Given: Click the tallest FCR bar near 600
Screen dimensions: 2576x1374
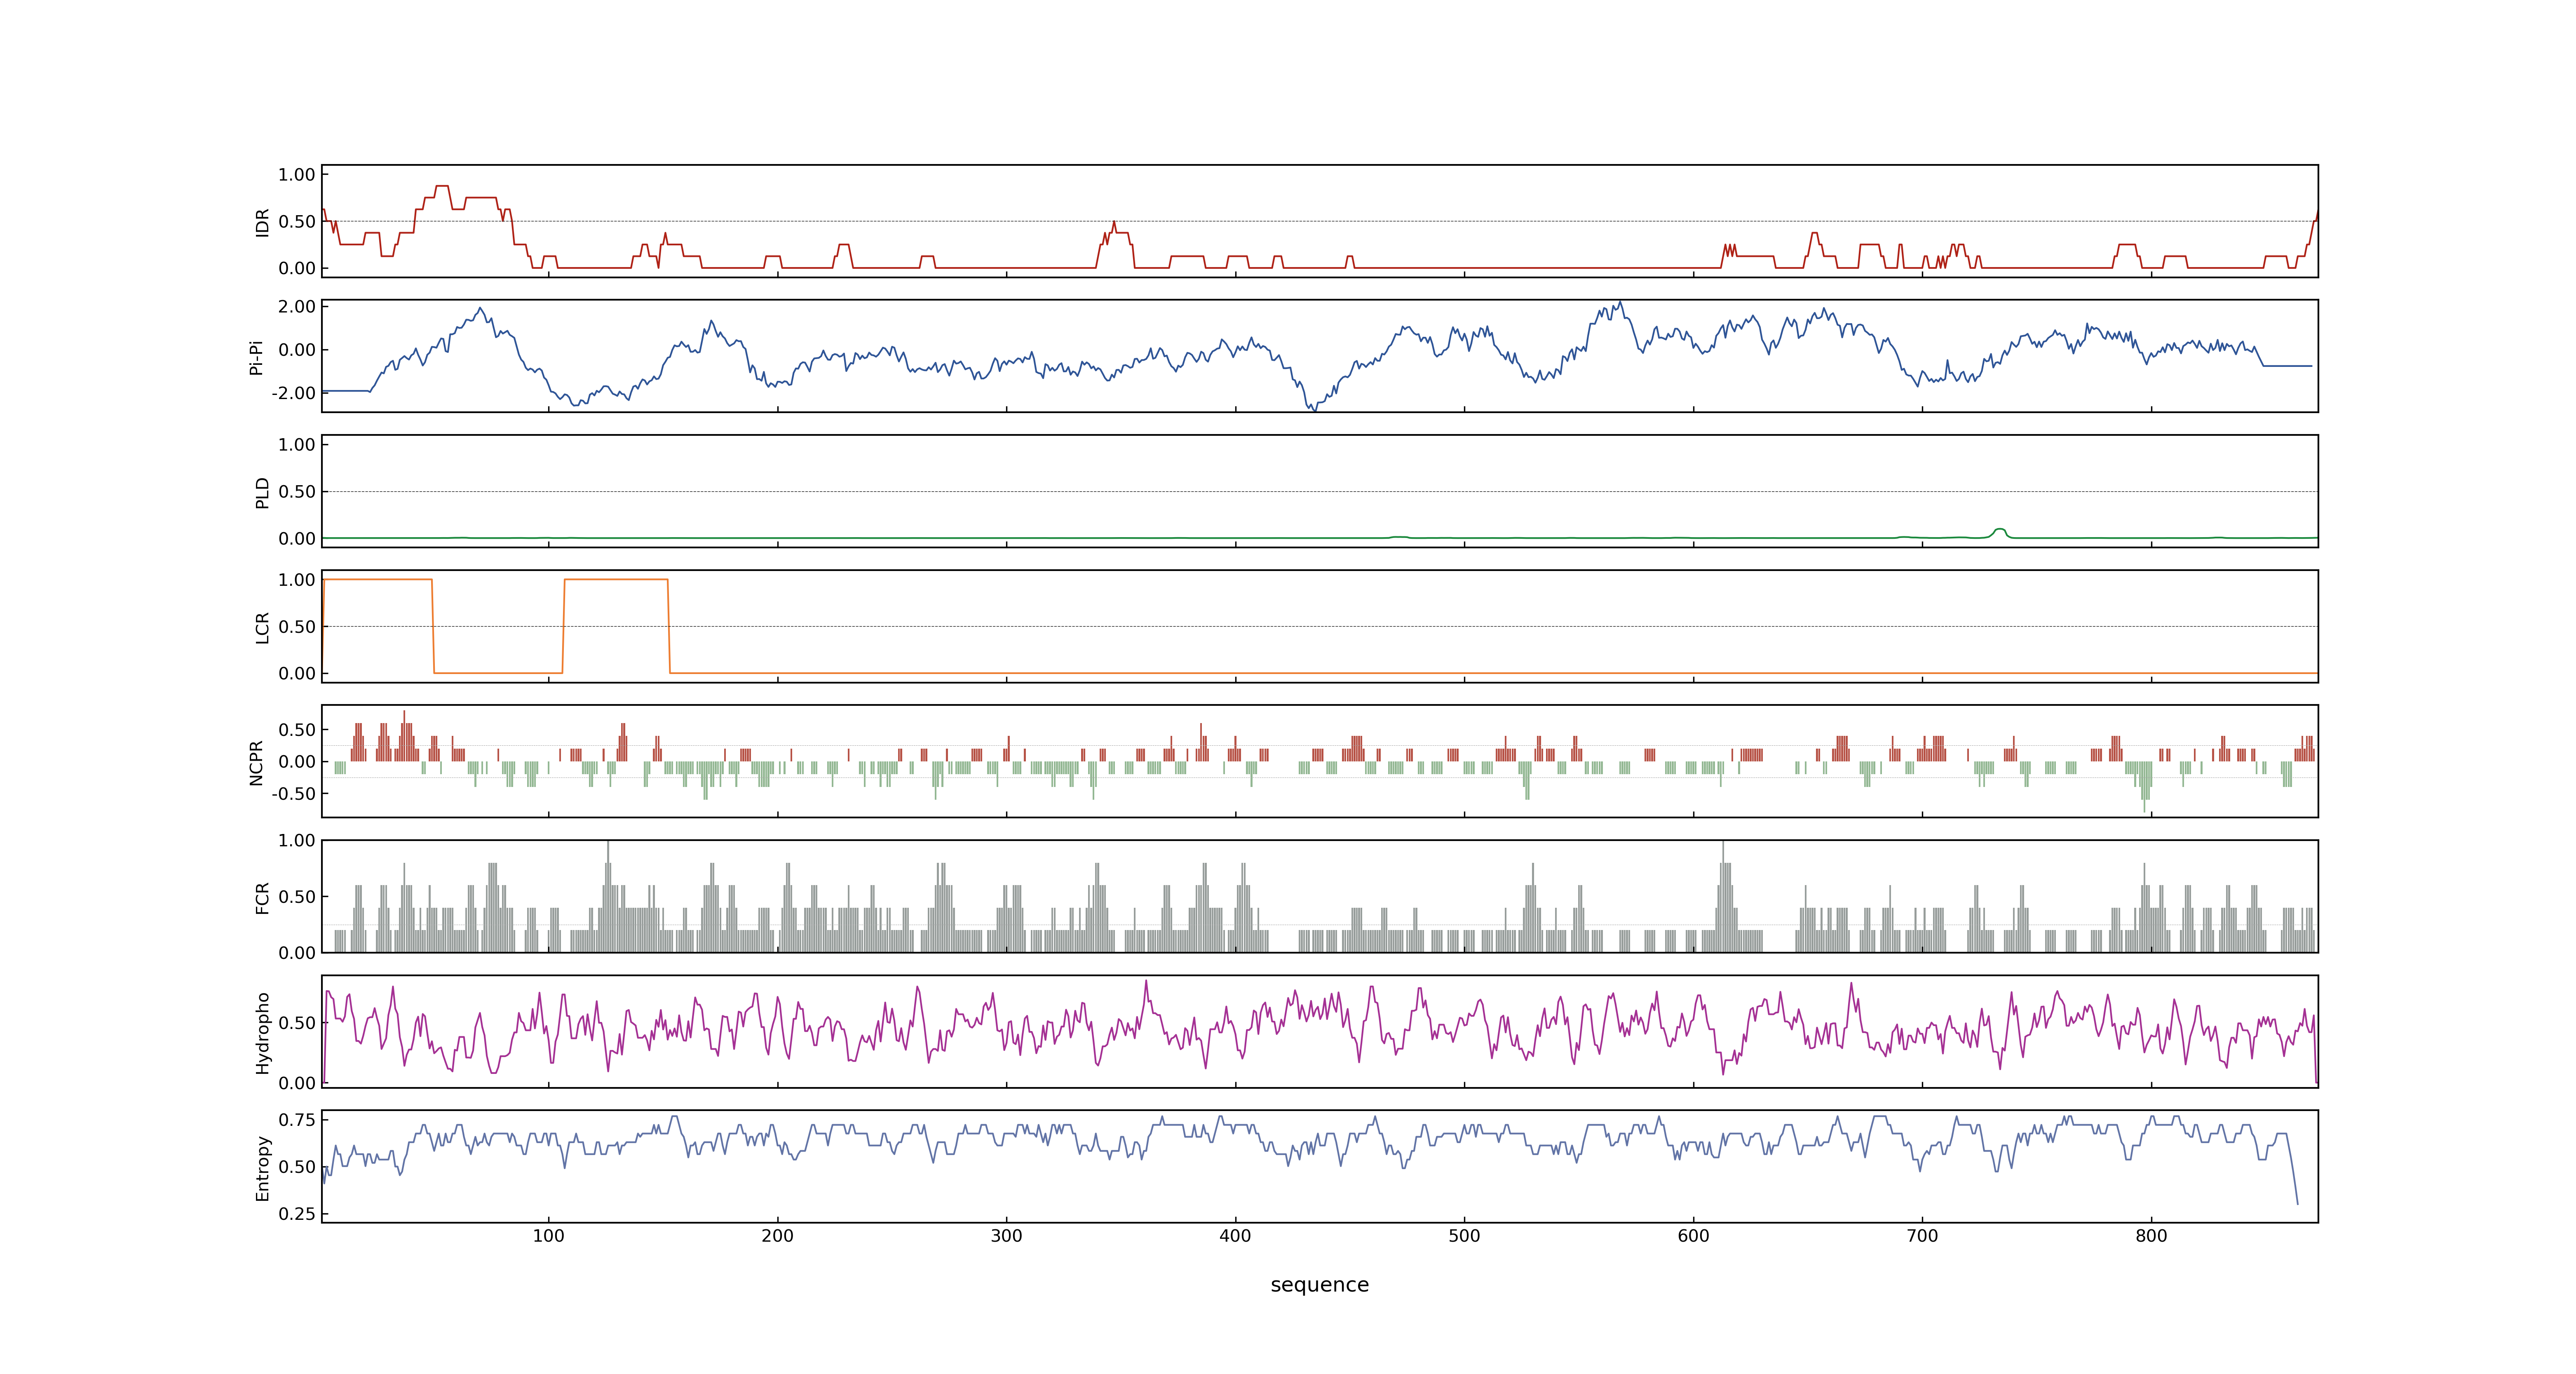Looking at the screenshot, I should pyautogui.click(x=1723, y=896).
